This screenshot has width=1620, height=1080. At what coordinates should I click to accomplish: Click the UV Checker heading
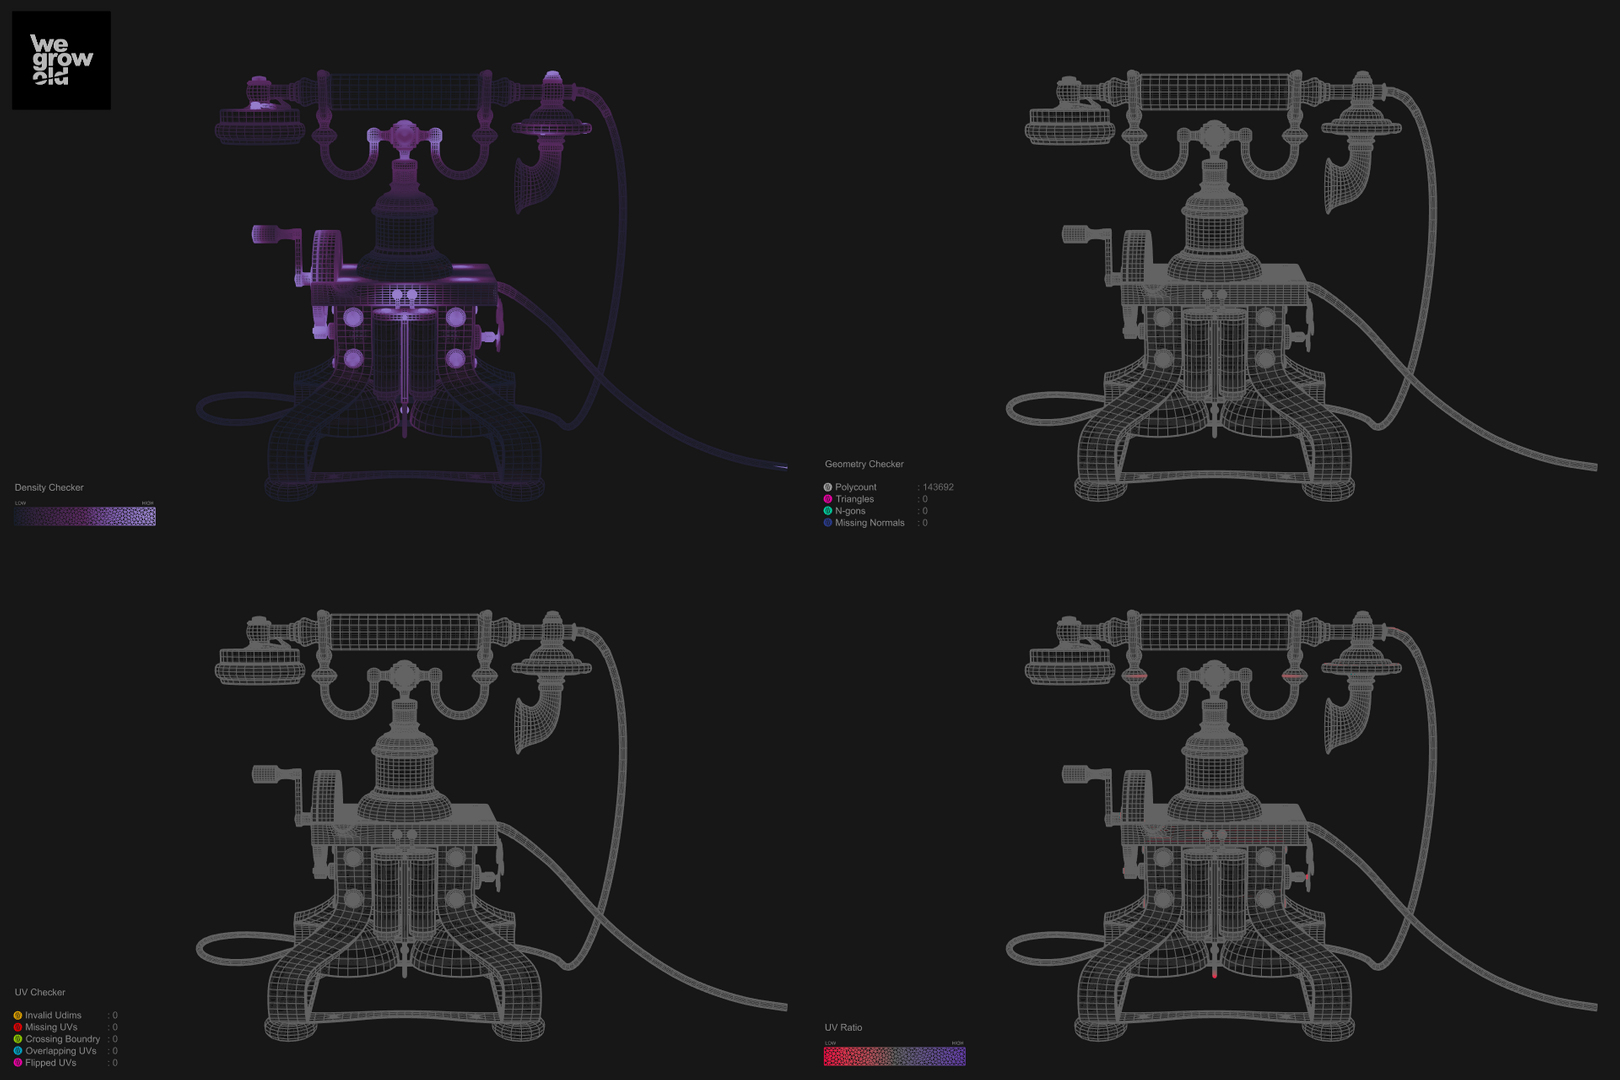pos(40,993)
